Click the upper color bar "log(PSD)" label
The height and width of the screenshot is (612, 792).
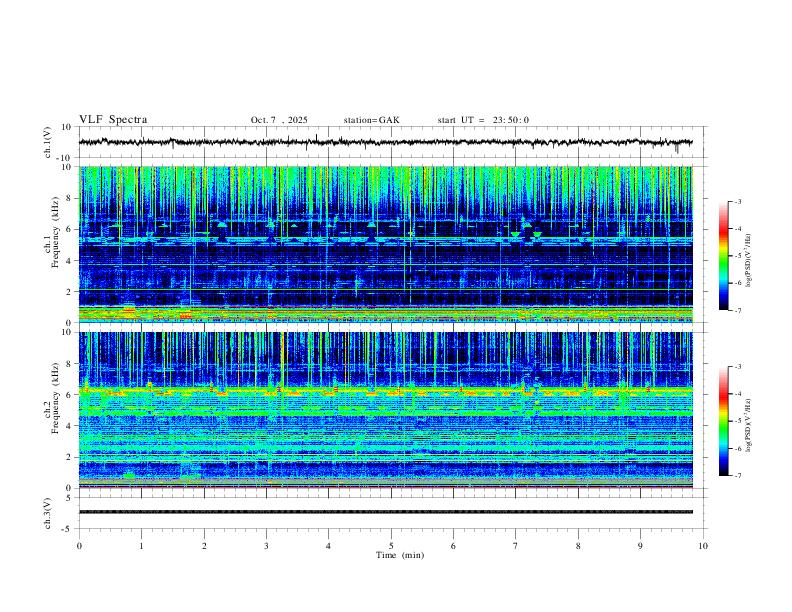coord(749,261)
